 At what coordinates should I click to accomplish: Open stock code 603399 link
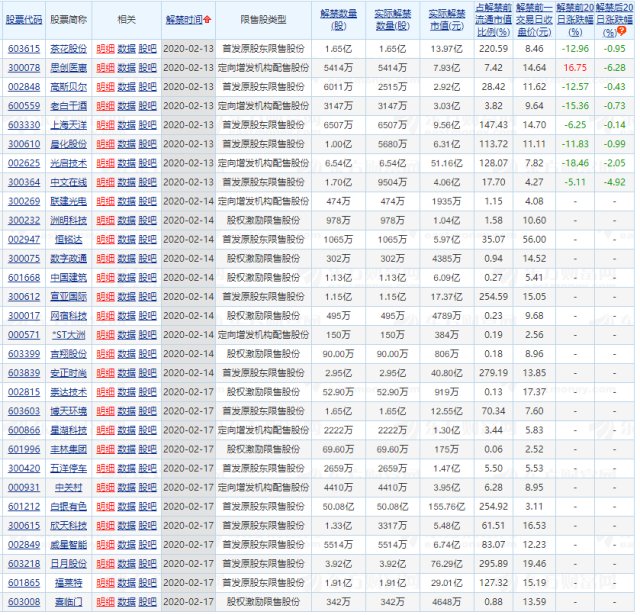point(24,354)
